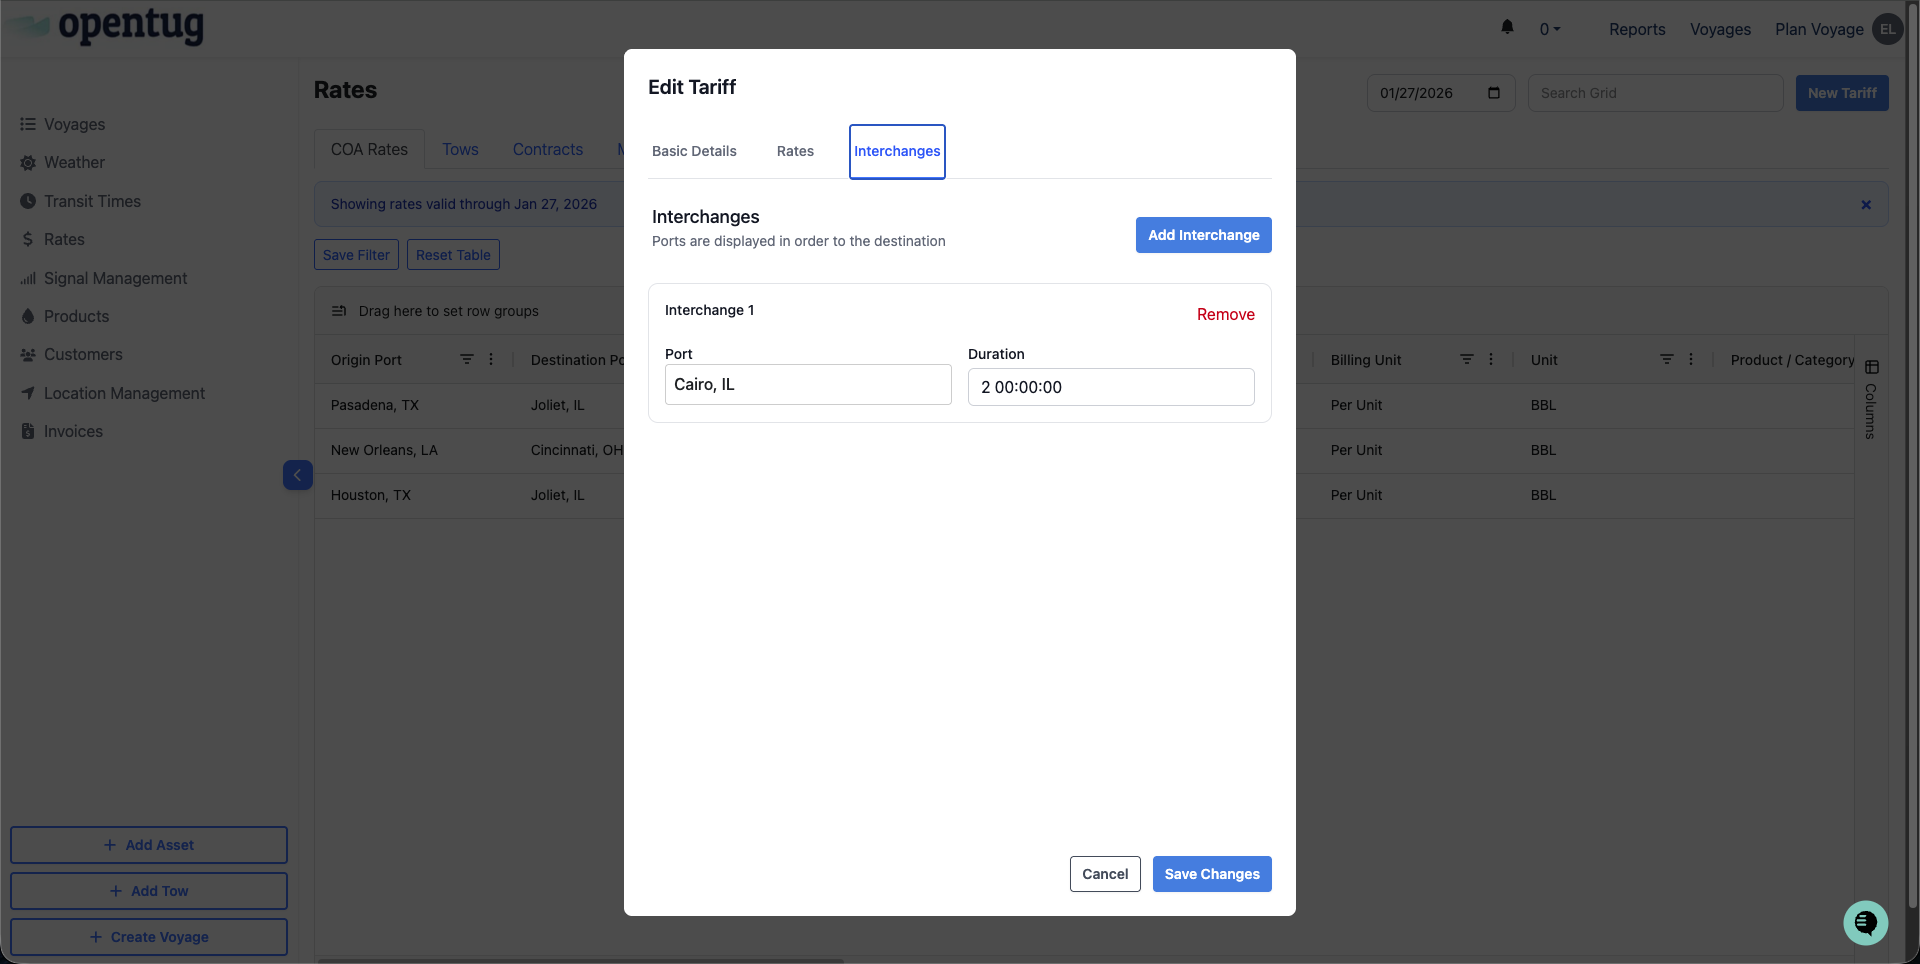Open Billing Unit column menu dots
Viewport: 1920px width, 964px height.
point(1491,360)
